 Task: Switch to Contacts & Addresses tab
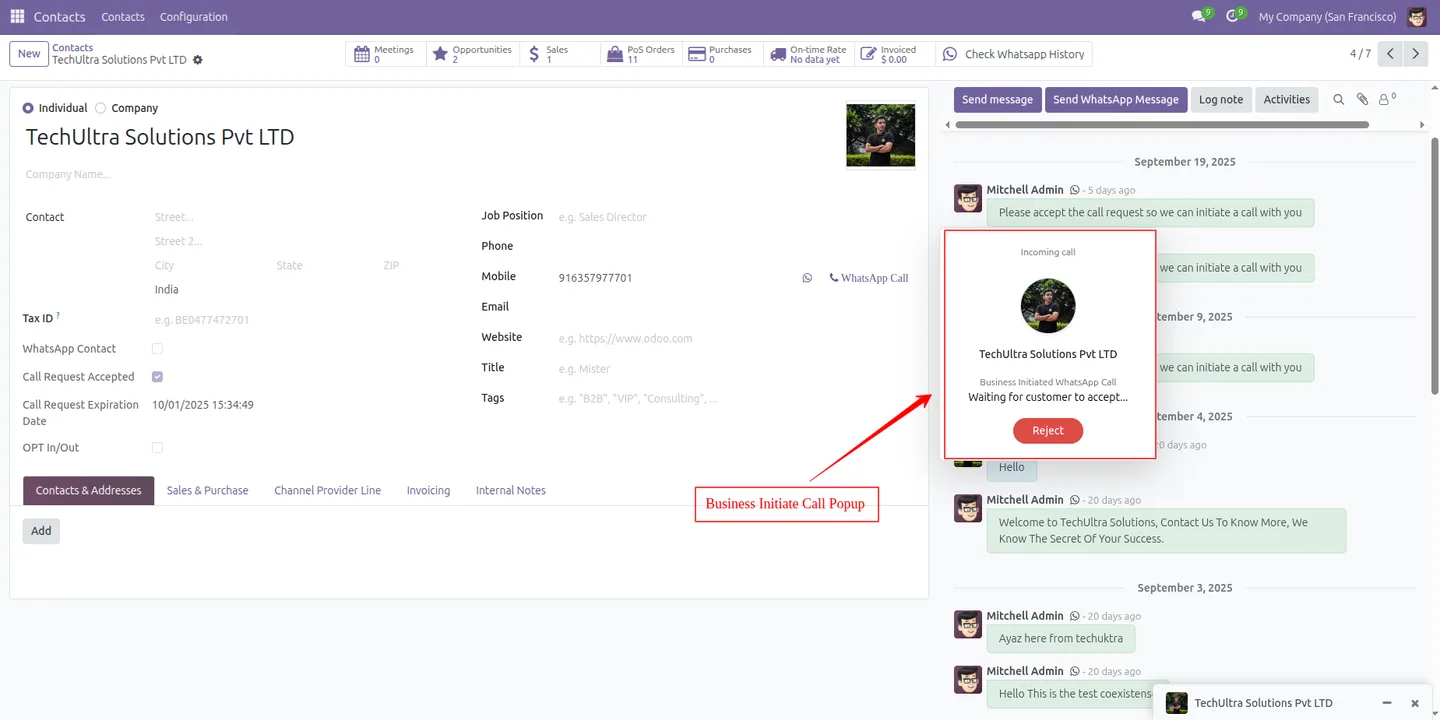click(89, 490)
